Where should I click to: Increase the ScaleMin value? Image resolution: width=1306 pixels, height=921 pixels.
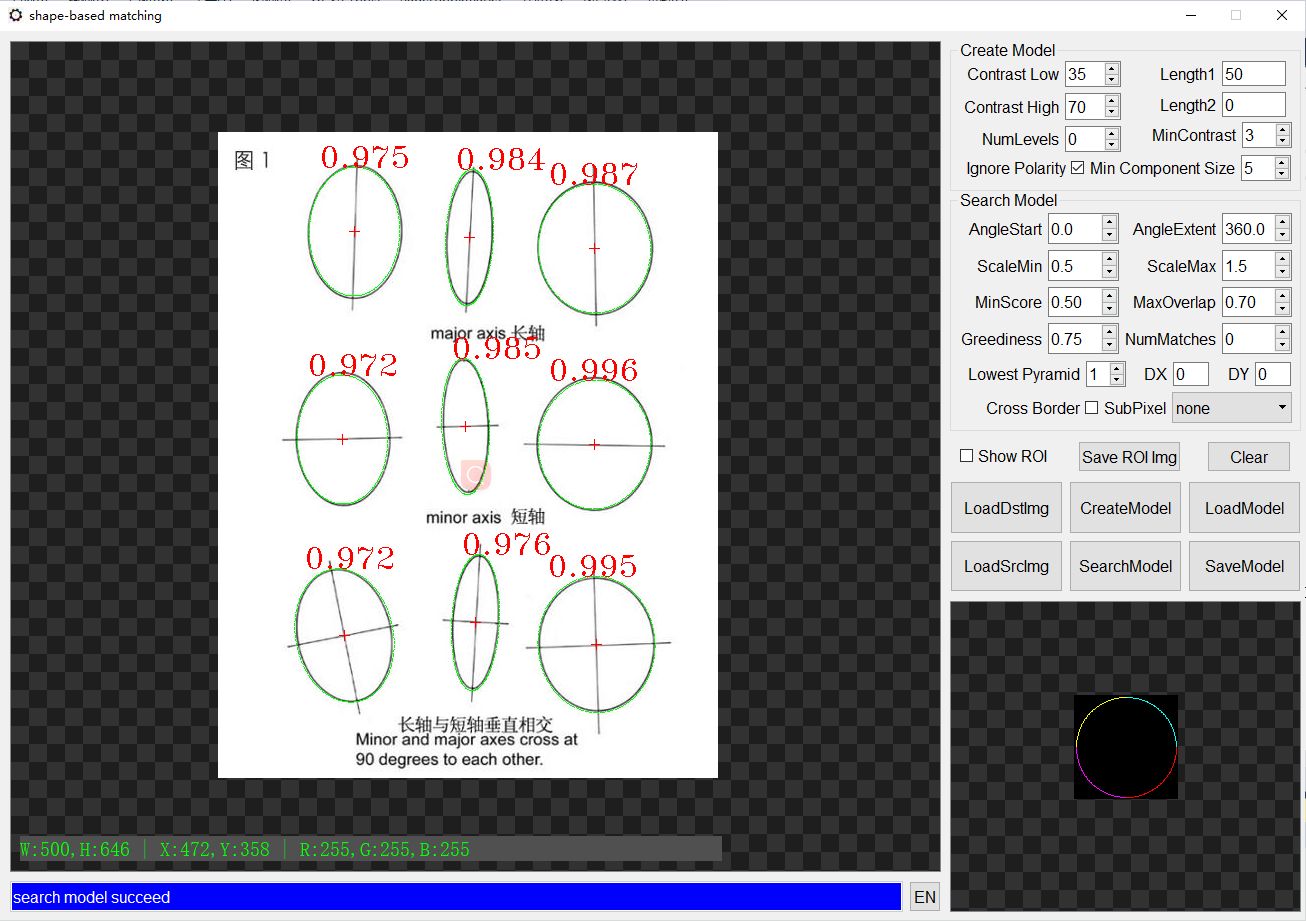[1109, 259]
